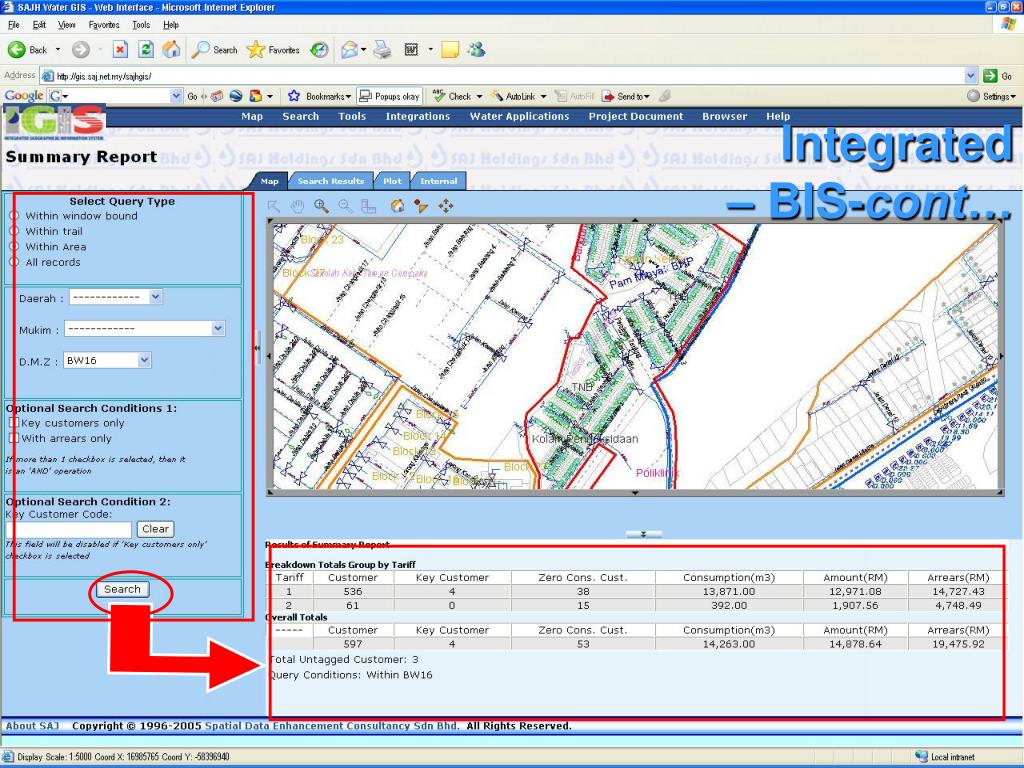Viewport: 1024px width, 768px height.
Task: Open the Map menu in navigation bar
Action: click(x=252, y=116)
